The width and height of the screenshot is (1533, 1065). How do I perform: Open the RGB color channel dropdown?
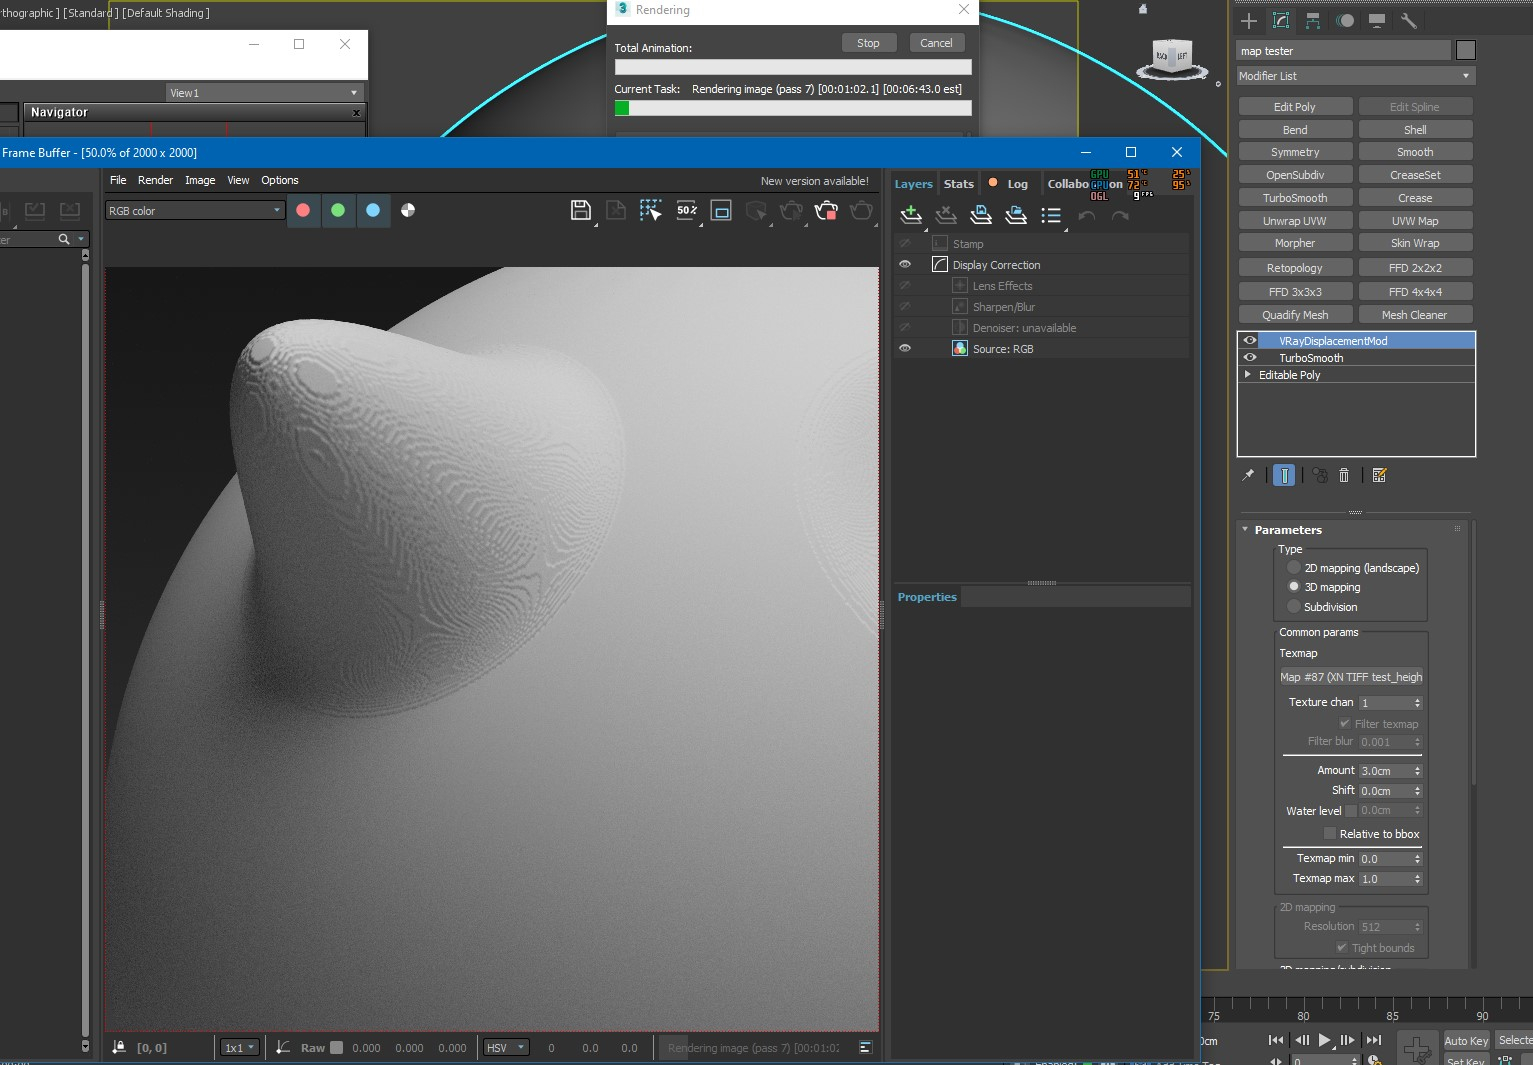tap(196, 210)
